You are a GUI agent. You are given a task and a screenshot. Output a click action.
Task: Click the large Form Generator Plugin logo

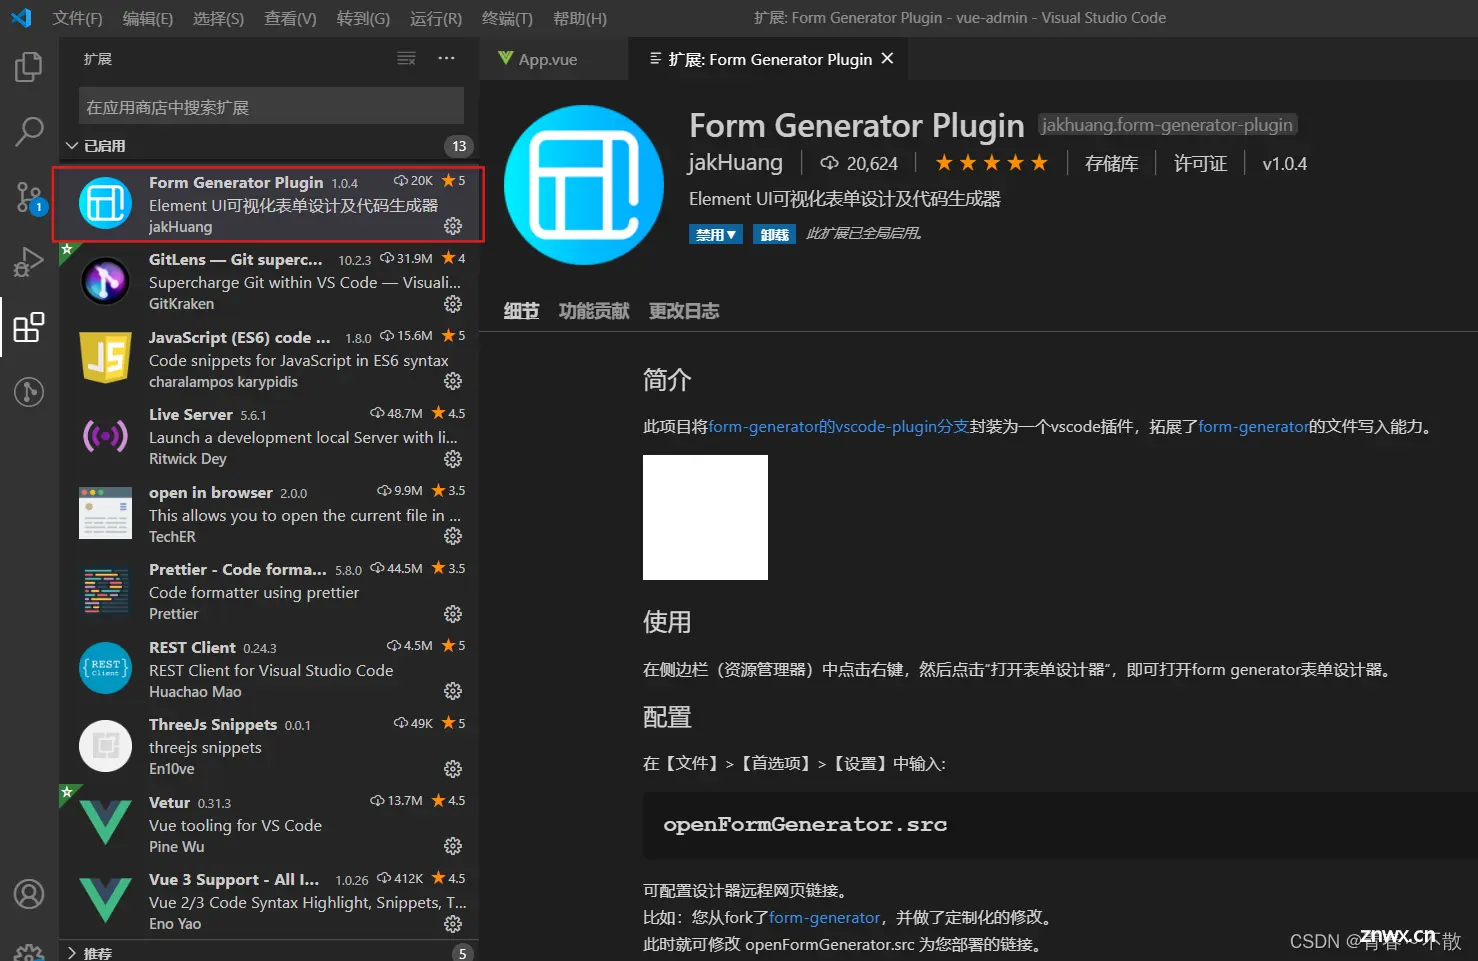(x=584, y=185)
